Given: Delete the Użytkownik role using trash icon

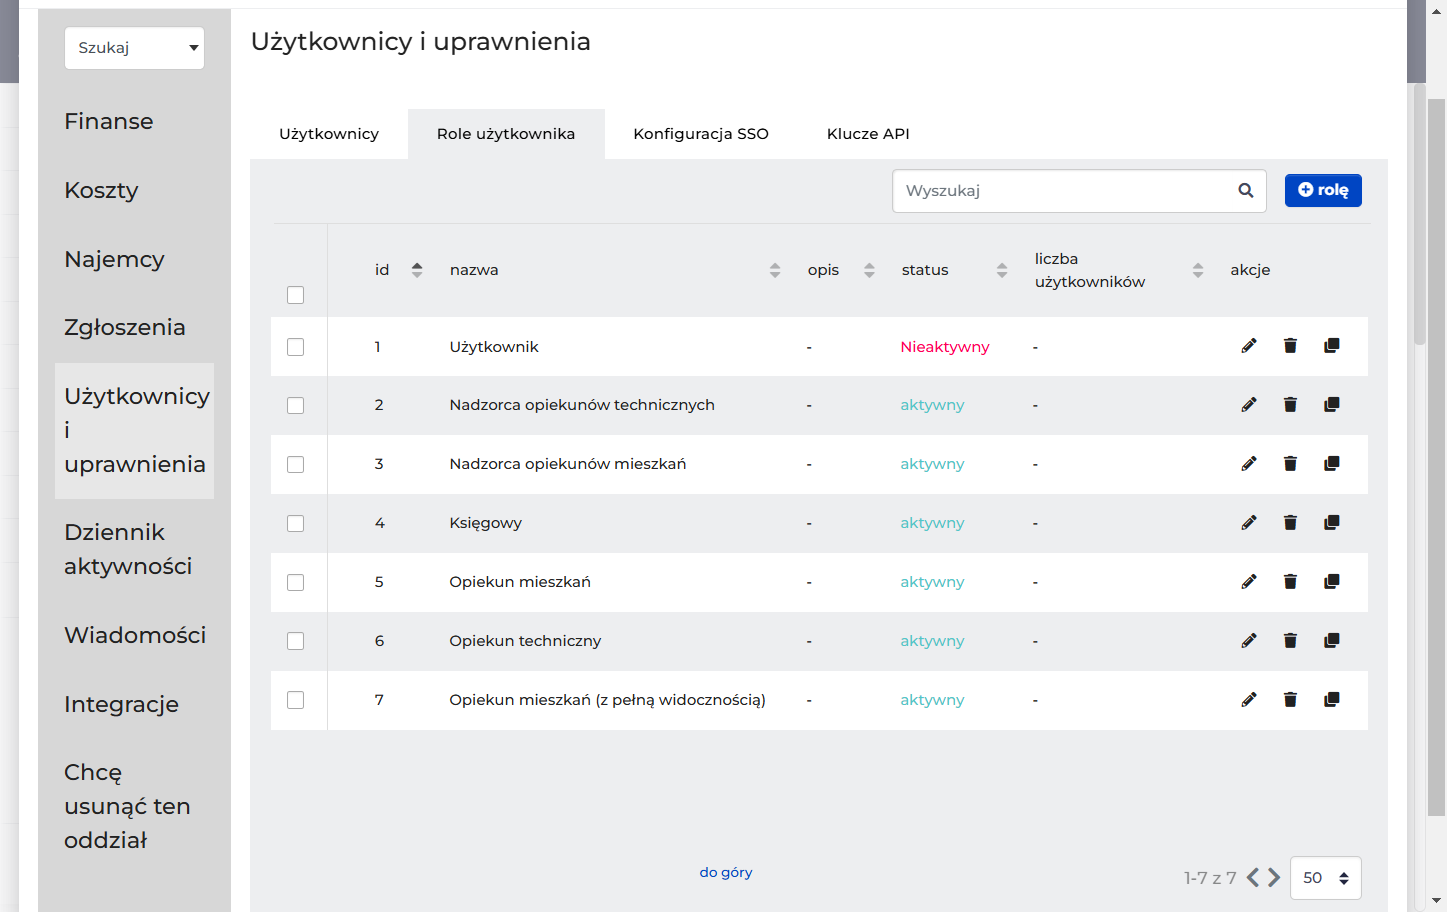Looking at the screenshot, I should [1290, 346].
